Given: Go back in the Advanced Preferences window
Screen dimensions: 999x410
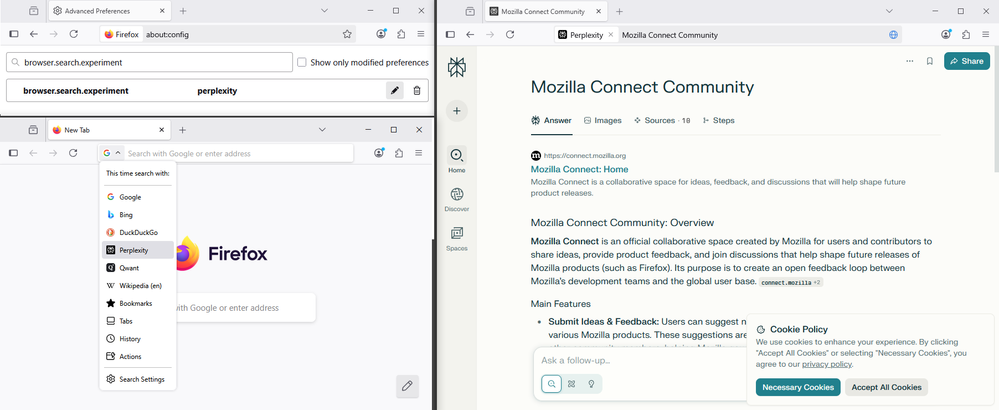Looking at the screenshot, I should tap(34, 34).
